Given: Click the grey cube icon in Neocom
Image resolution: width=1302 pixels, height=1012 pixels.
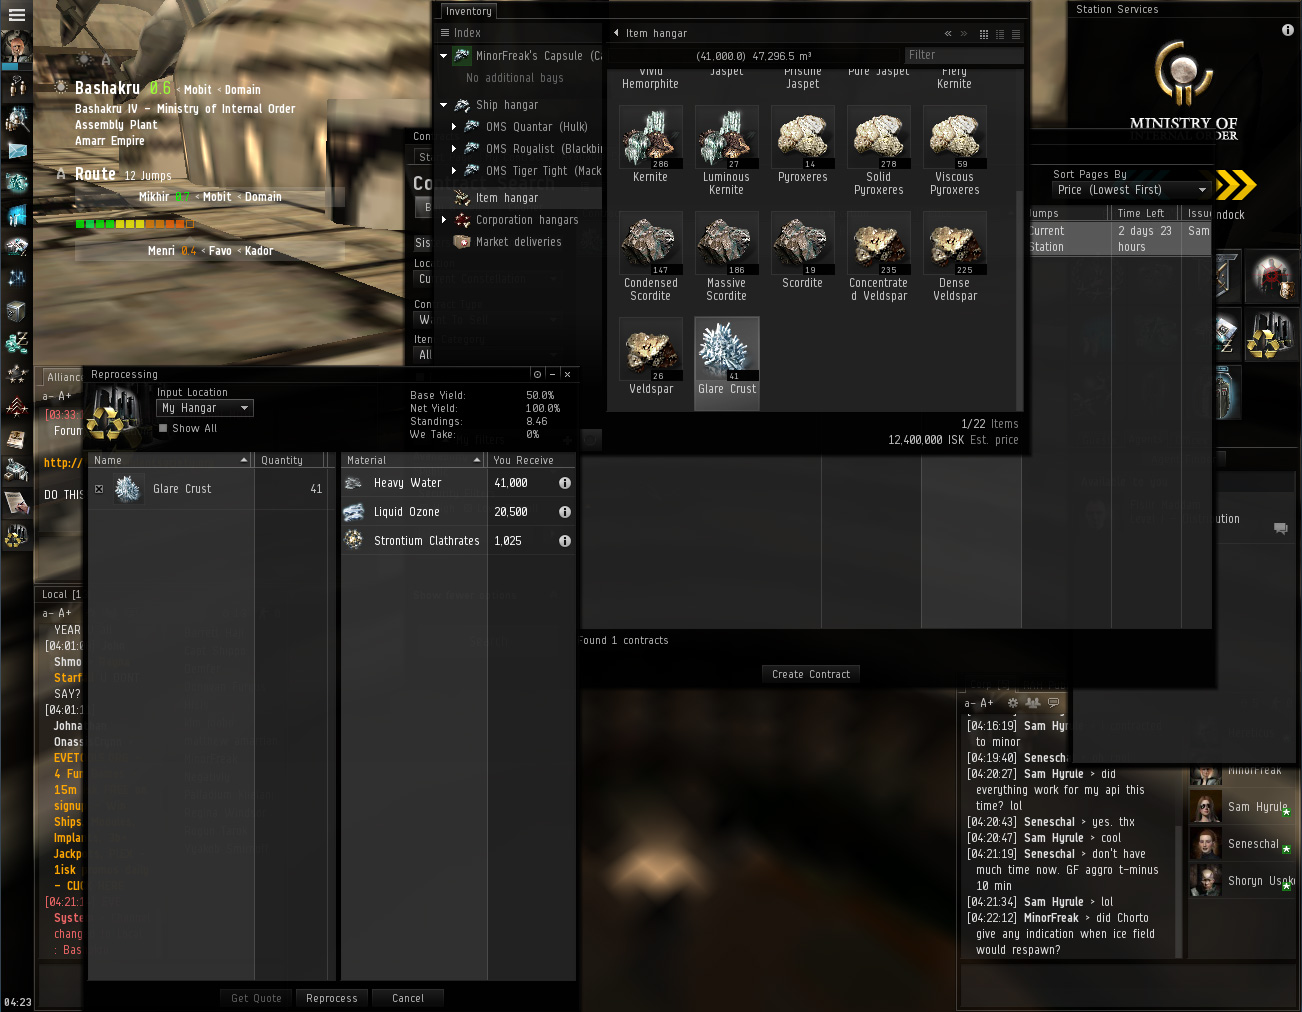Looking at the screenshot, I should [17, 311].
